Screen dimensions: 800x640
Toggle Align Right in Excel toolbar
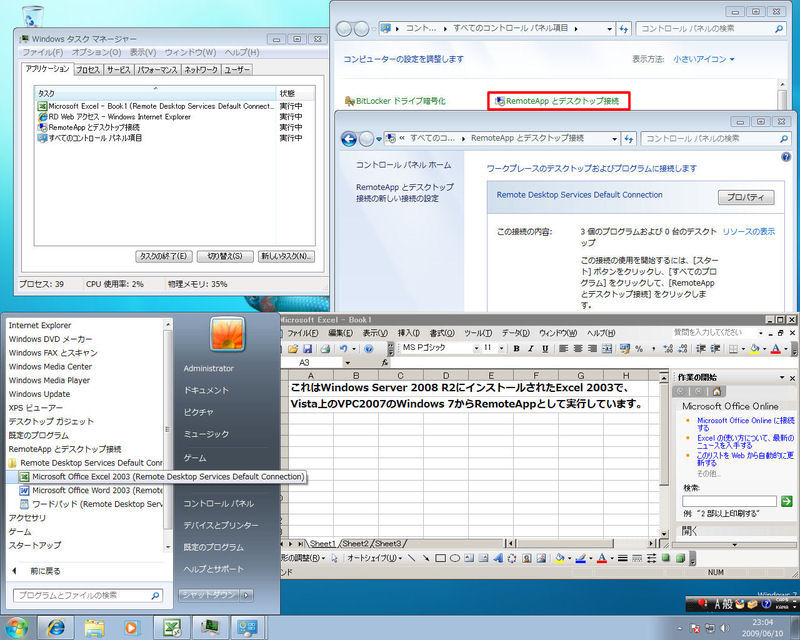coord(592,349)
